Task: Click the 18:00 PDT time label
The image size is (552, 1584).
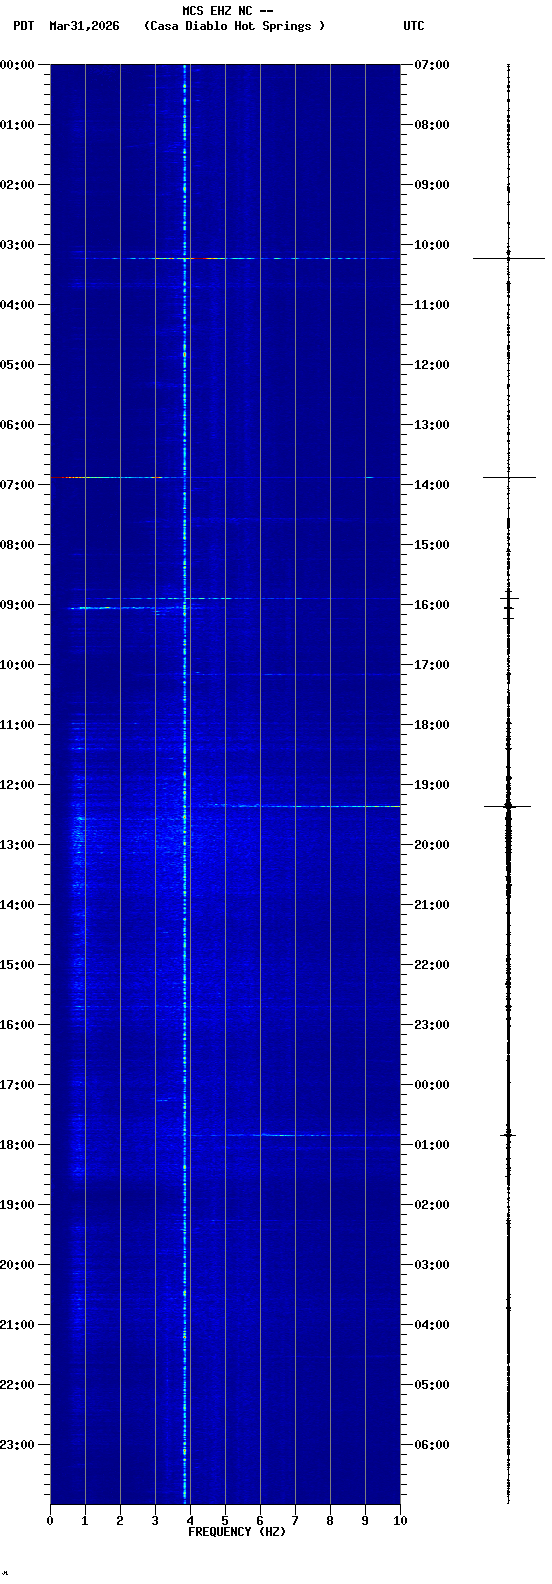Action: click(17, 1145)
